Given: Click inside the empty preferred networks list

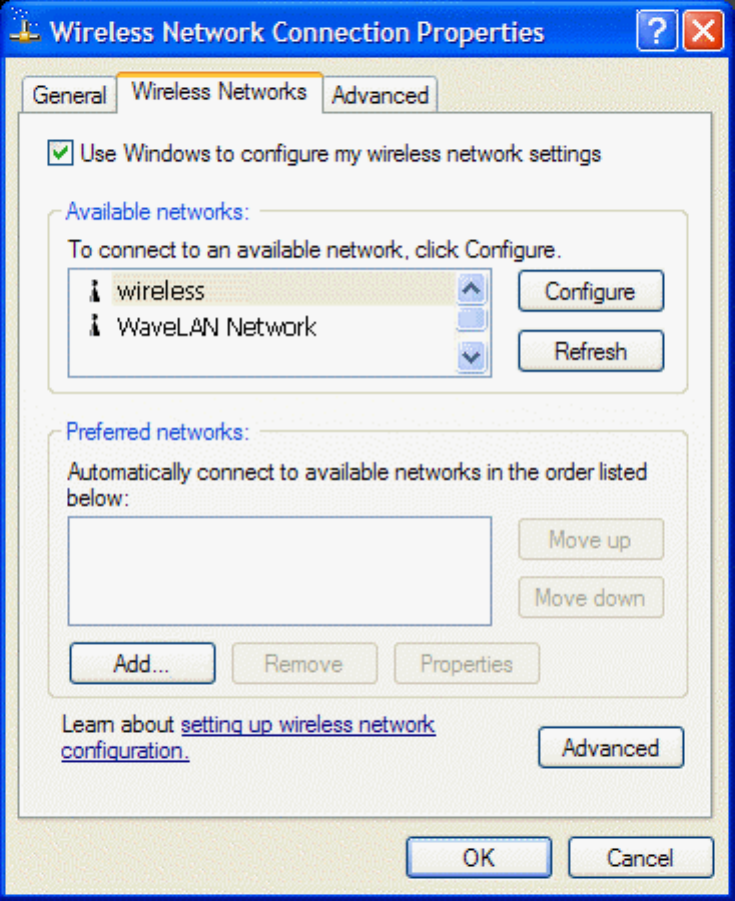Looking at the screenshot, I should pos(279,571).
